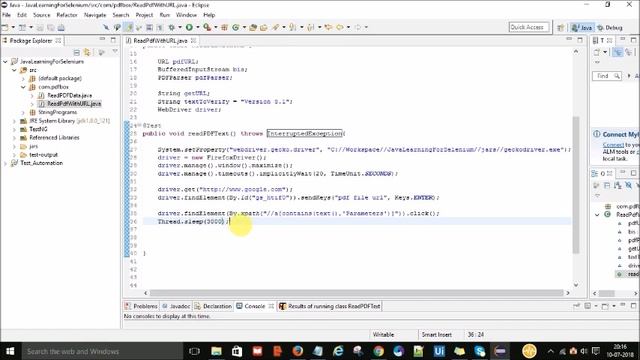Click Collapse All in Package Explorer
Screen dimensions: 640x360
[76, 52]
